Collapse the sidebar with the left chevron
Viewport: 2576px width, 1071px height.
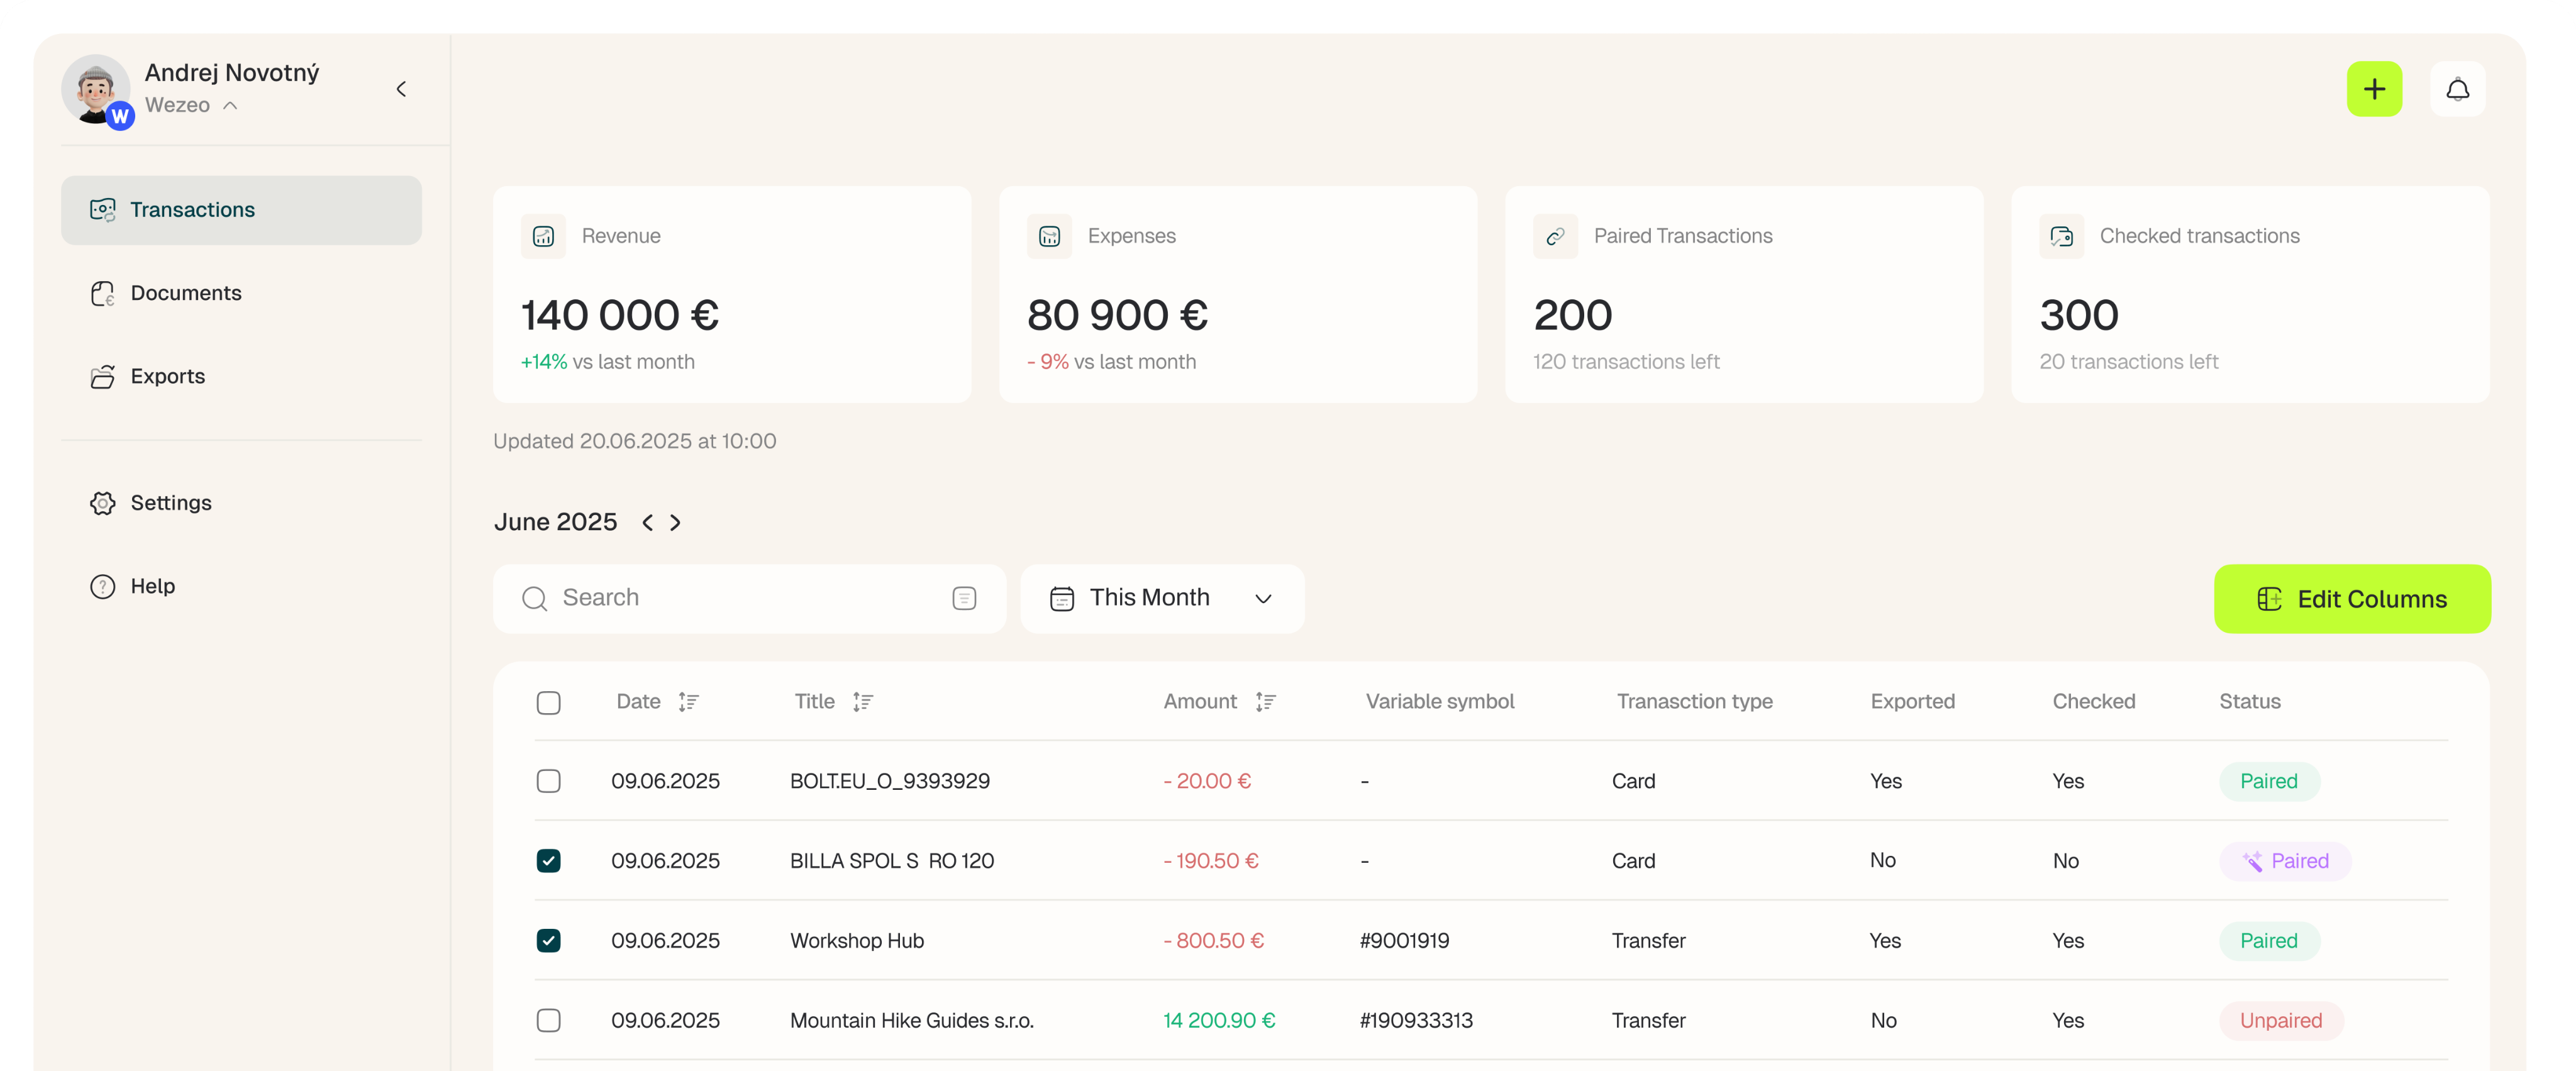[x=401, y=89]
